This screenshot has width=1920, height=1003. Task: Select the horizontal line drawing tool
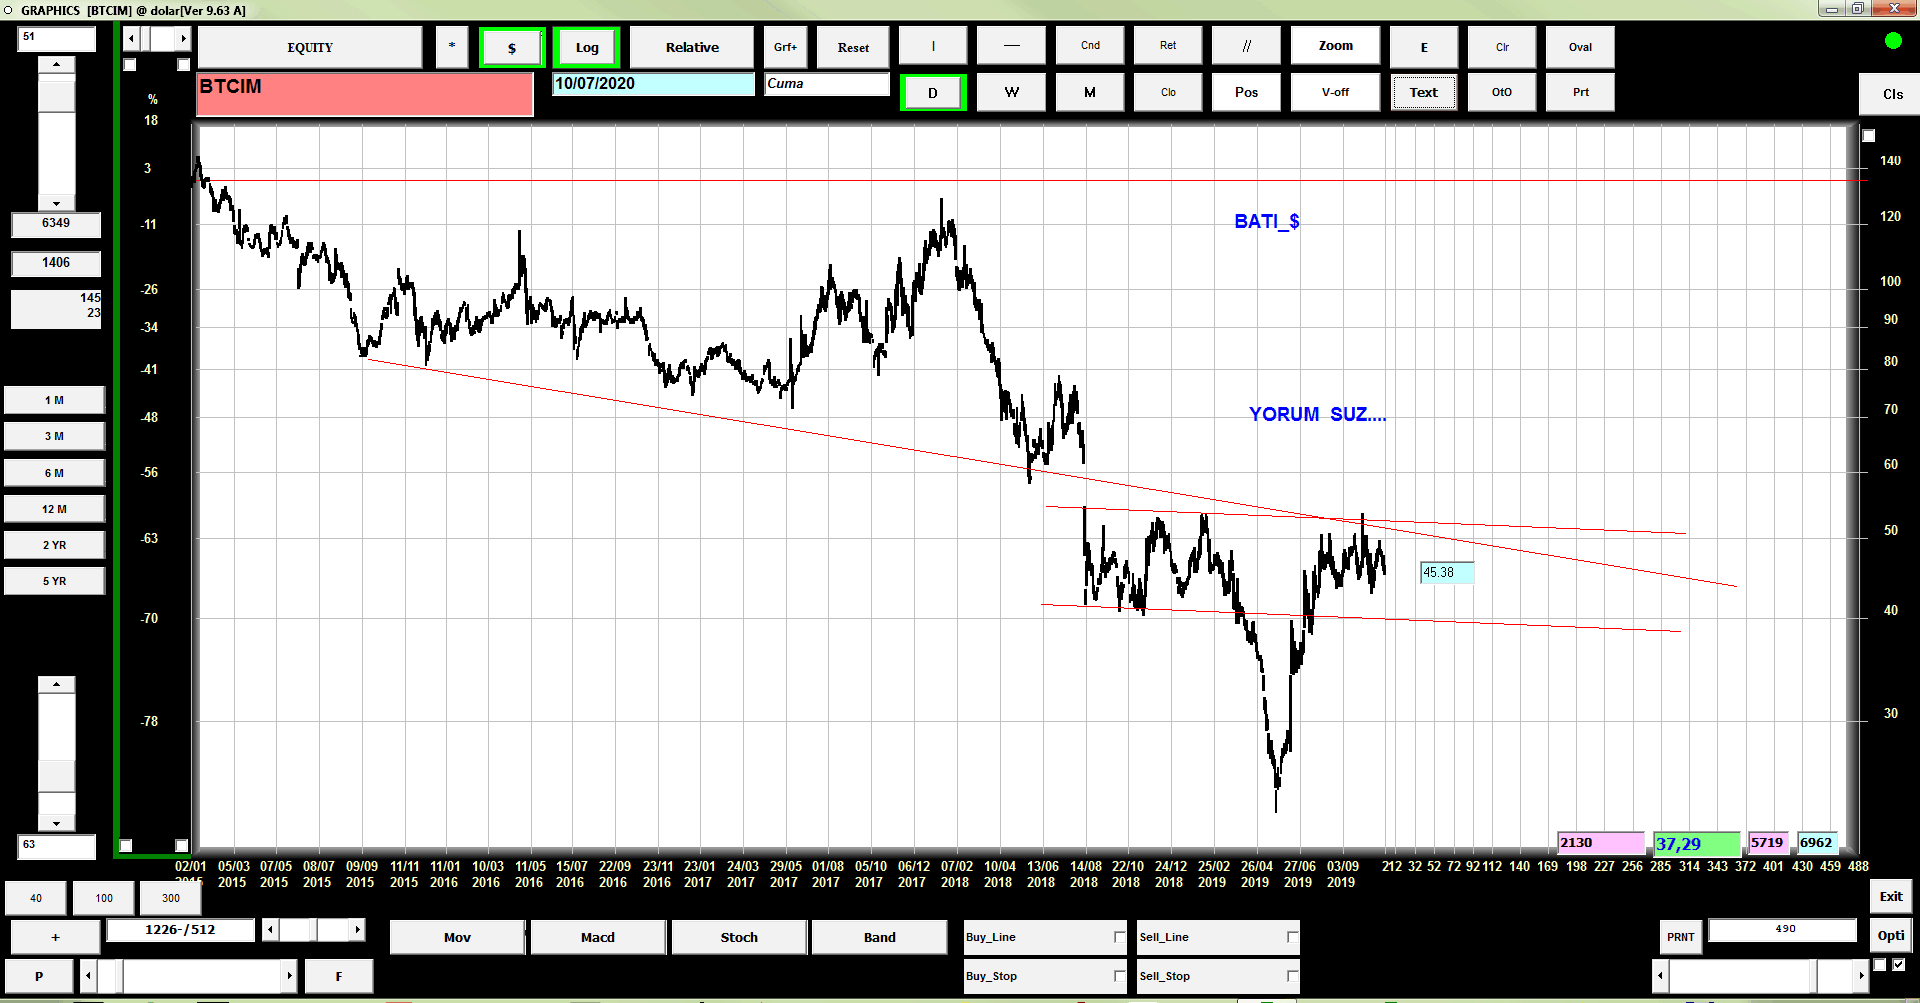tap(1011, 46)
